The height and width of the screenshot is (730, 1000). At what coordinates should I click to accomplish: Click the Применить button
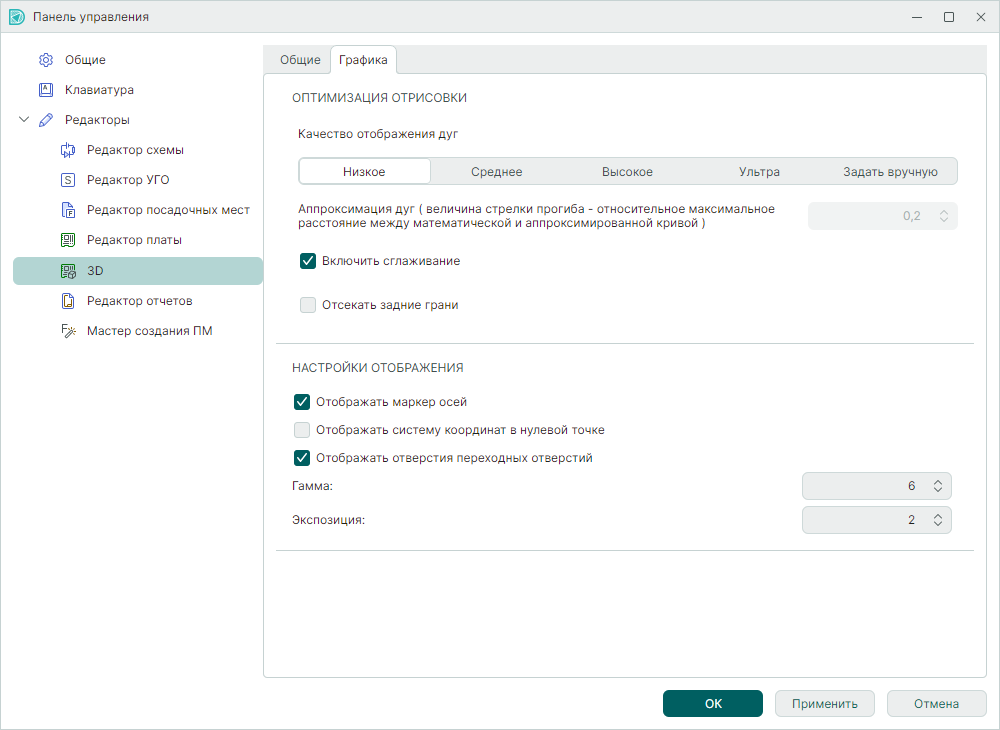click(824, 704)
